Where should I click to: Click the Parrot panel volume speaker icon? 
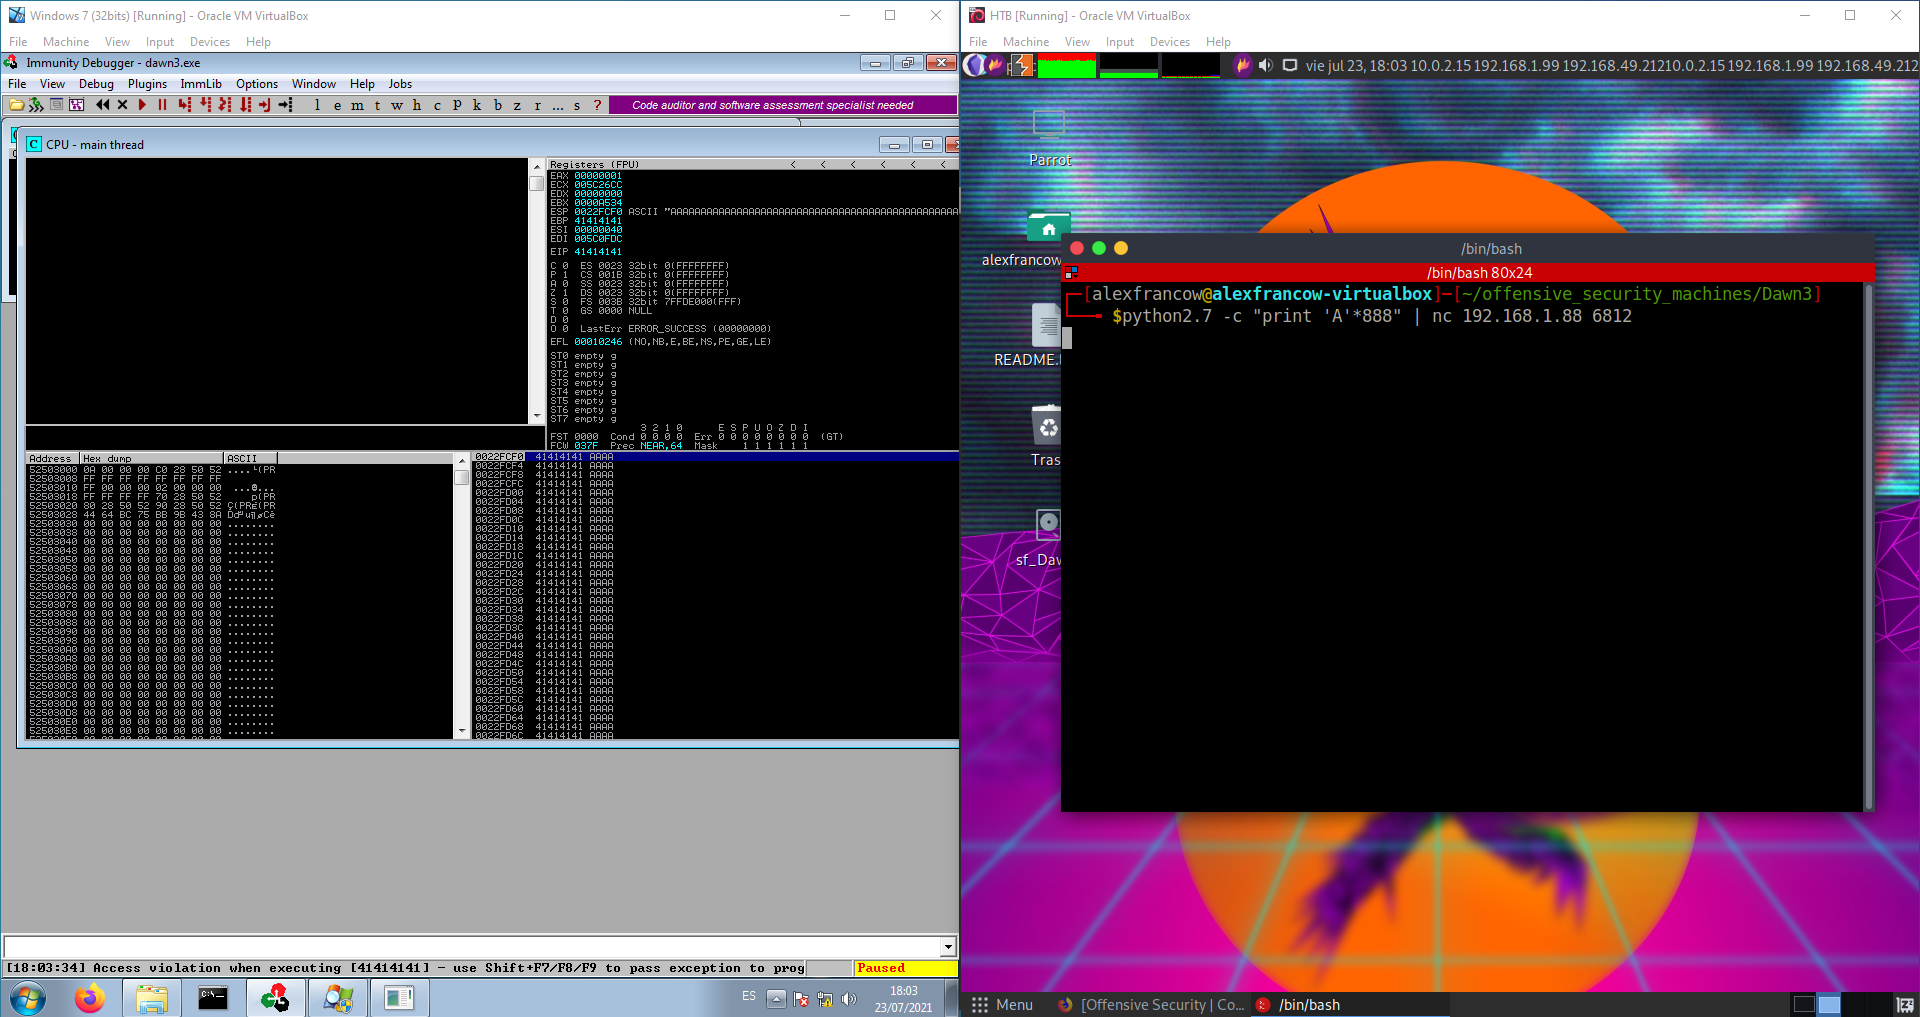(1265, 65)
